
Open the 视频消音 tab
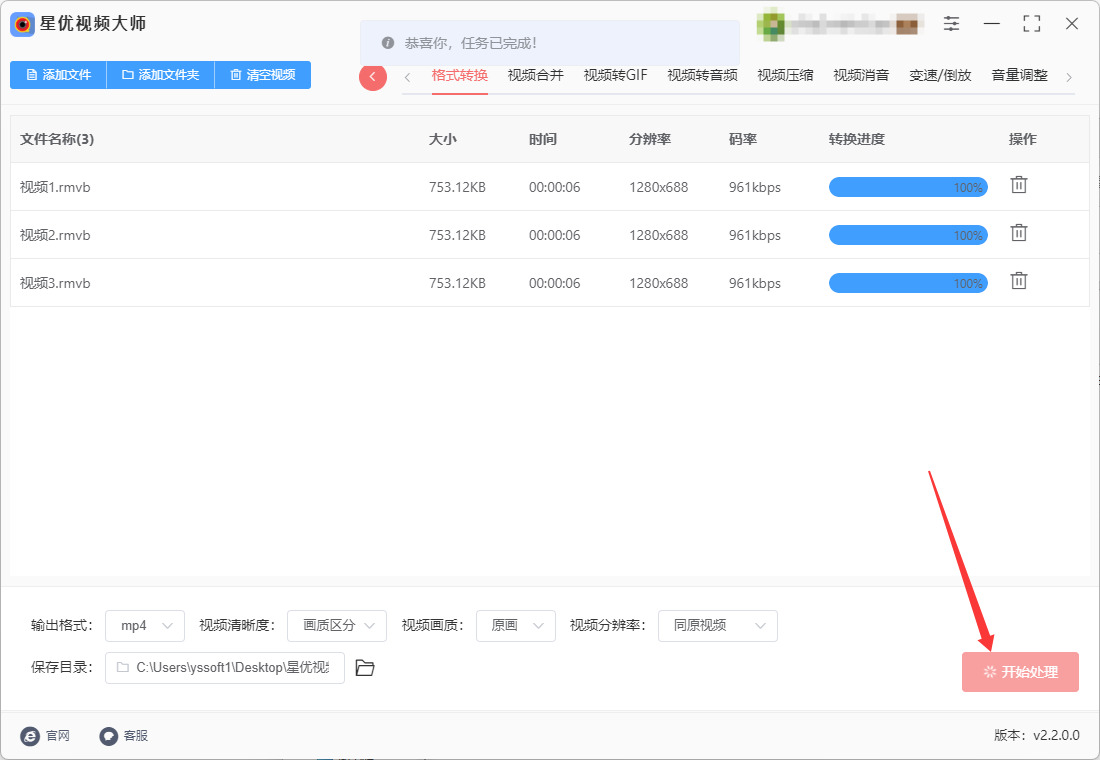861,76
